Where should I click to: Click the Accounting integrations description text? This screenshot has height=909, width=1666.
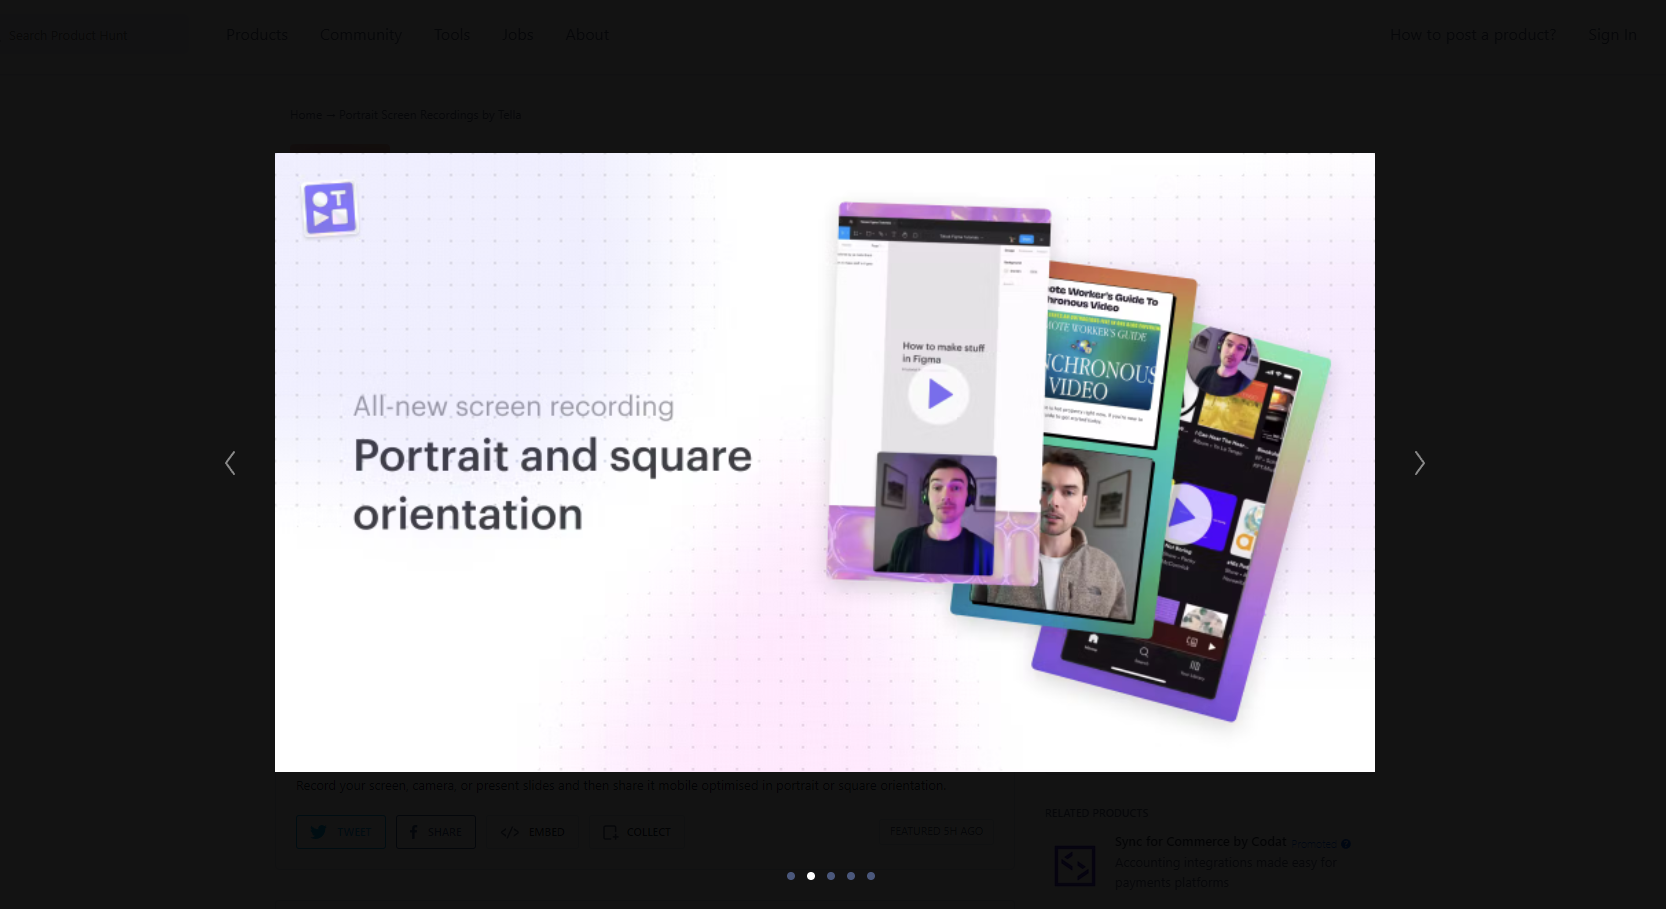pyautogui.click(x=1225, y=872)
